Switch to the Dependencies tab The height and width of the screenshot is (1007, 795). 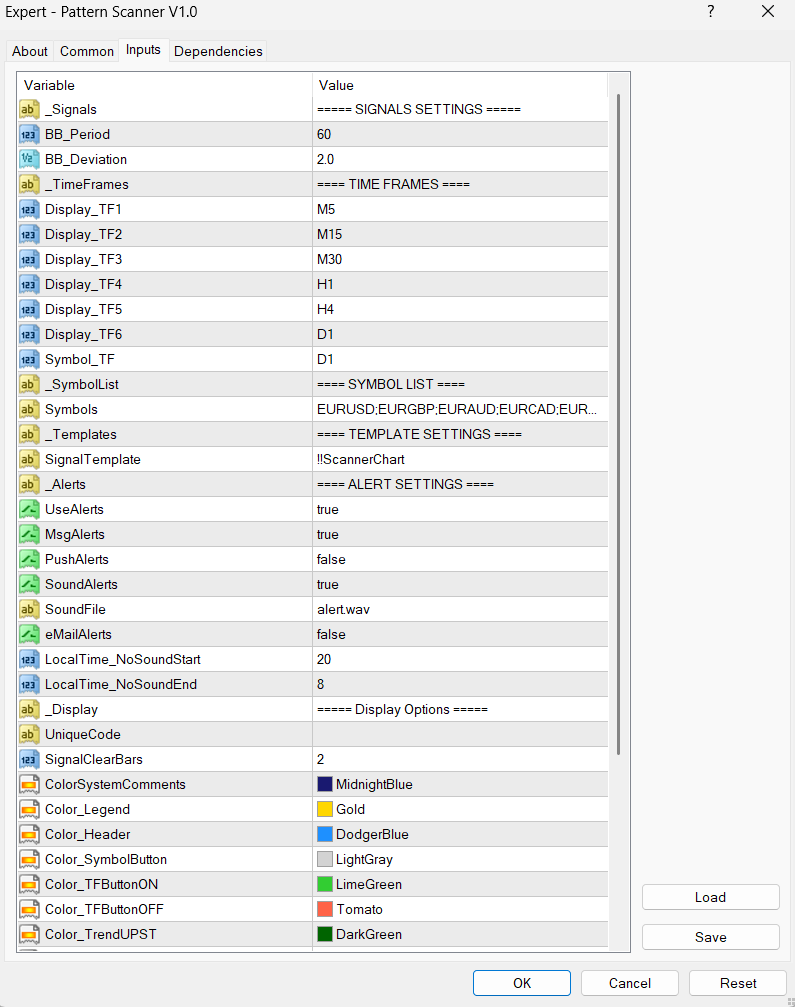pyautogui.click(x=218, y=51)
